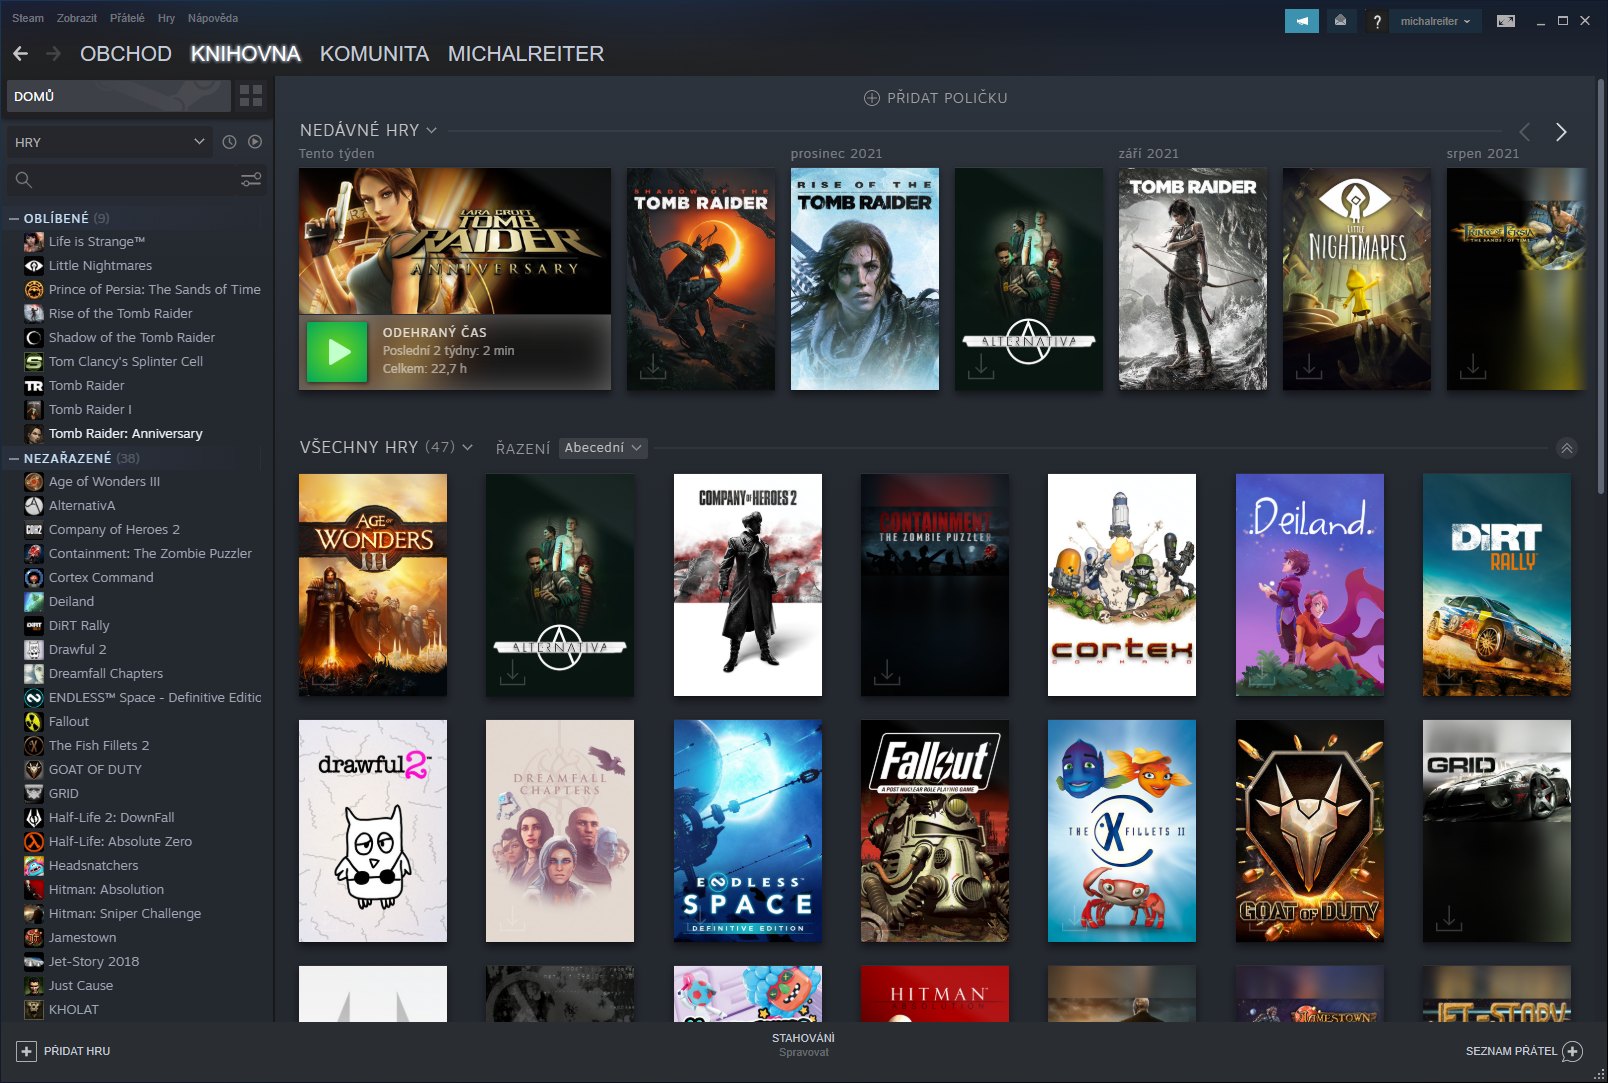Viewport: 1608px width, 1083px height.
Task: Select Company of Heroes 2 in sidebar
Action: [x=114, y=530]
